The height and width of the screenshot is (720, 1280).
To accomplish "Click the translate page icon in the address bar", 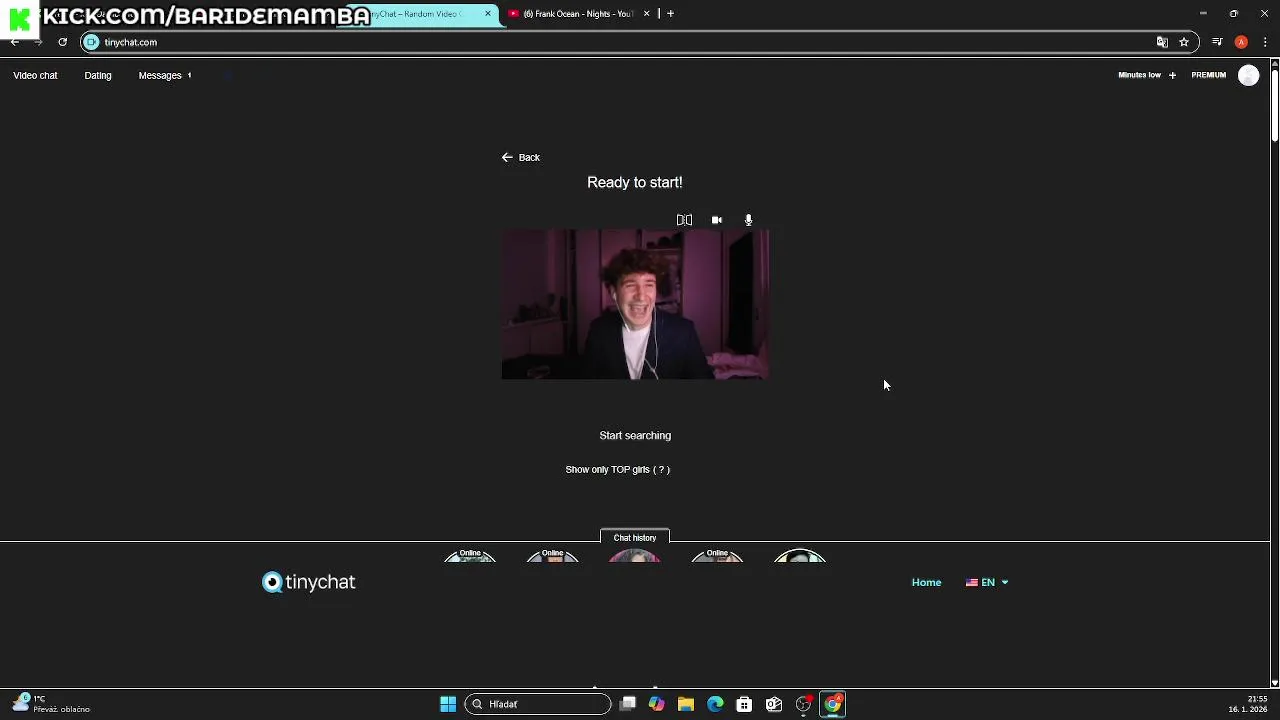I will click(1162, 42).
